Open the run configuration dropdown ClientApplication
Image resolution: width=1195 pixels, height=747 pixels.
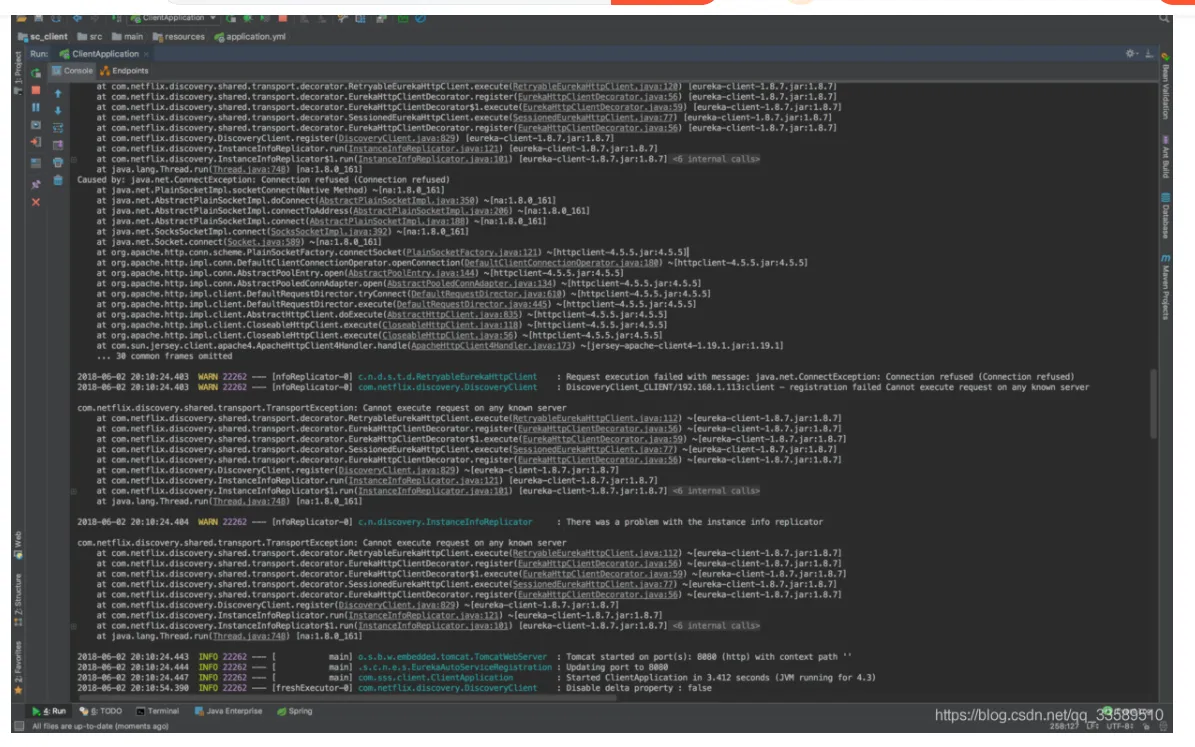coord(174,18)
